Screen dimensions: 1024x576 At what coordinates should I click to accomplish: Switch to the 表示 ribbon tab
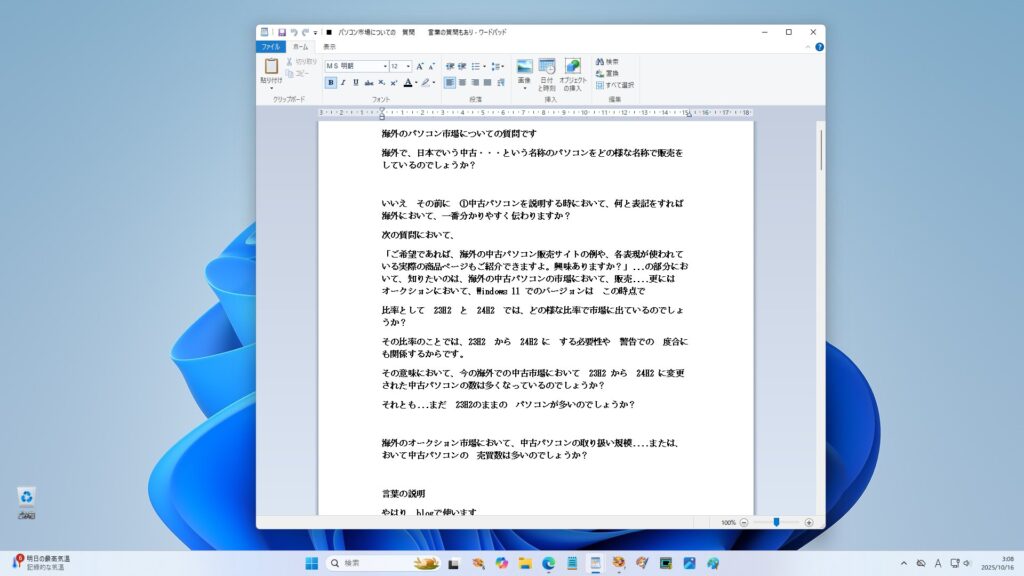[x=329, y=47]
